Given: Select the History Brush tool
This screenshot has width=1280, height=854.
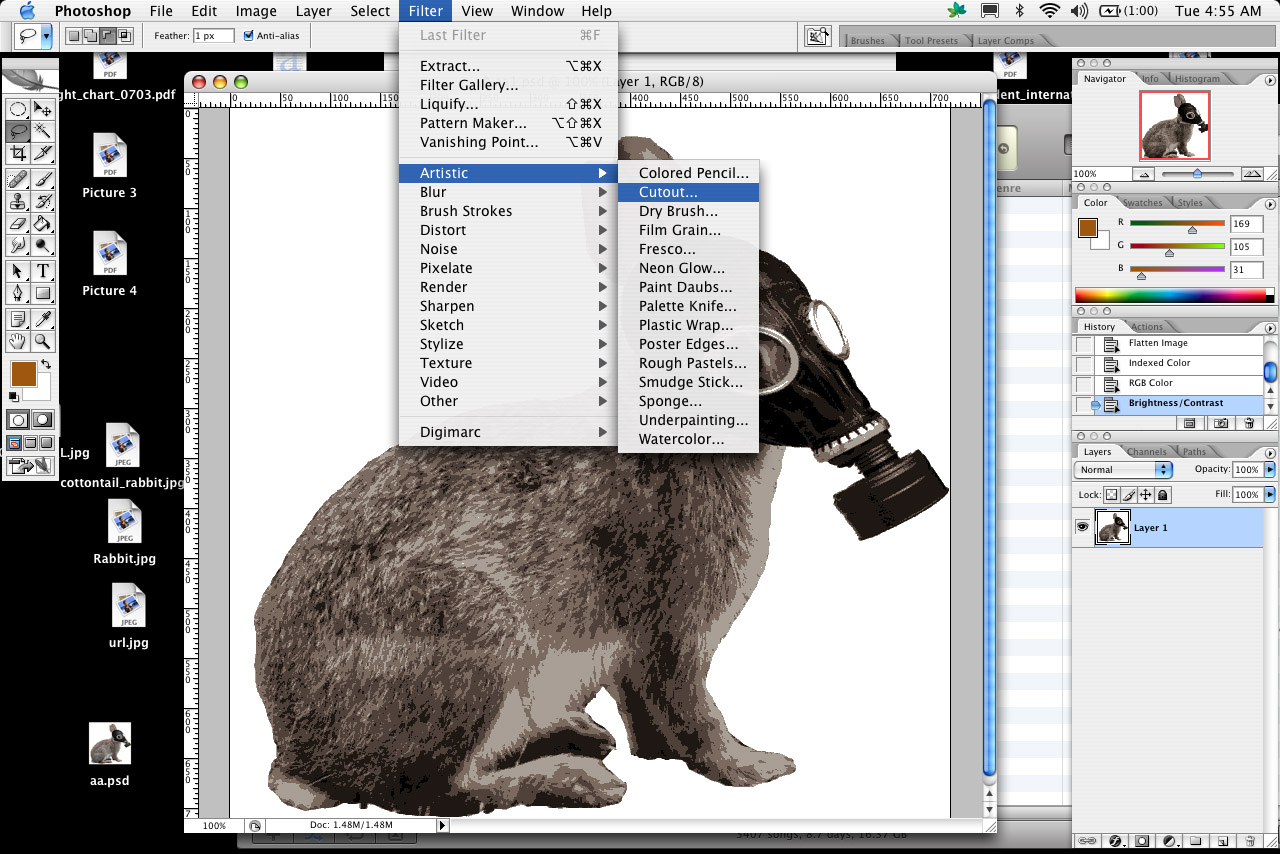Looking at the screenshot, I should click(x=43, y=201).
